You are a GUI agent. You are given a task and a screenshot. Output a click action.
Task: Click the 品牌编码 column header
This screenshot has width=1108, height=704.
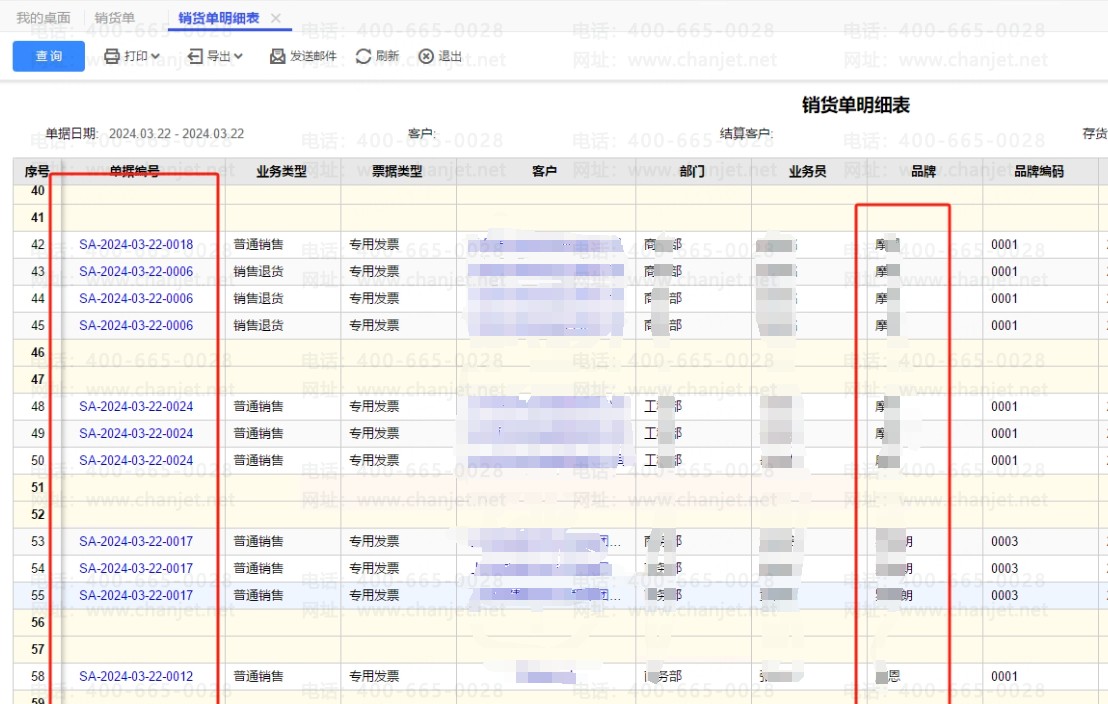[1039, 171]
